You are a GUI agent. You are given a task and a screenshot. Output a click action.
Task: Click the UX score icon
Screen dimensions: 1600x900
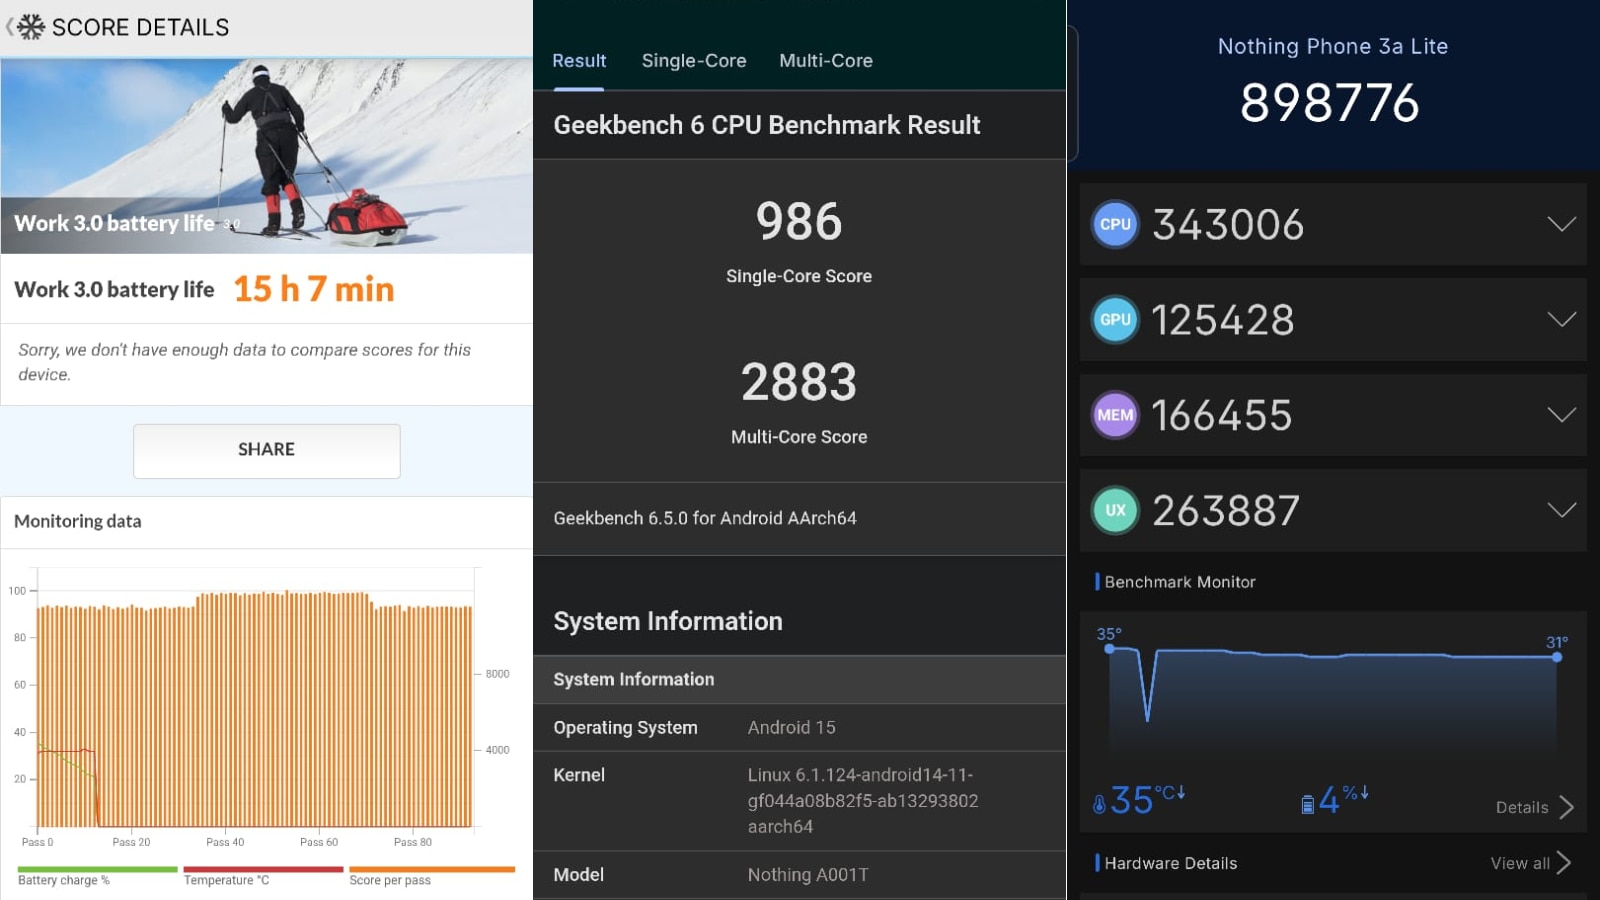point(1114,510)
